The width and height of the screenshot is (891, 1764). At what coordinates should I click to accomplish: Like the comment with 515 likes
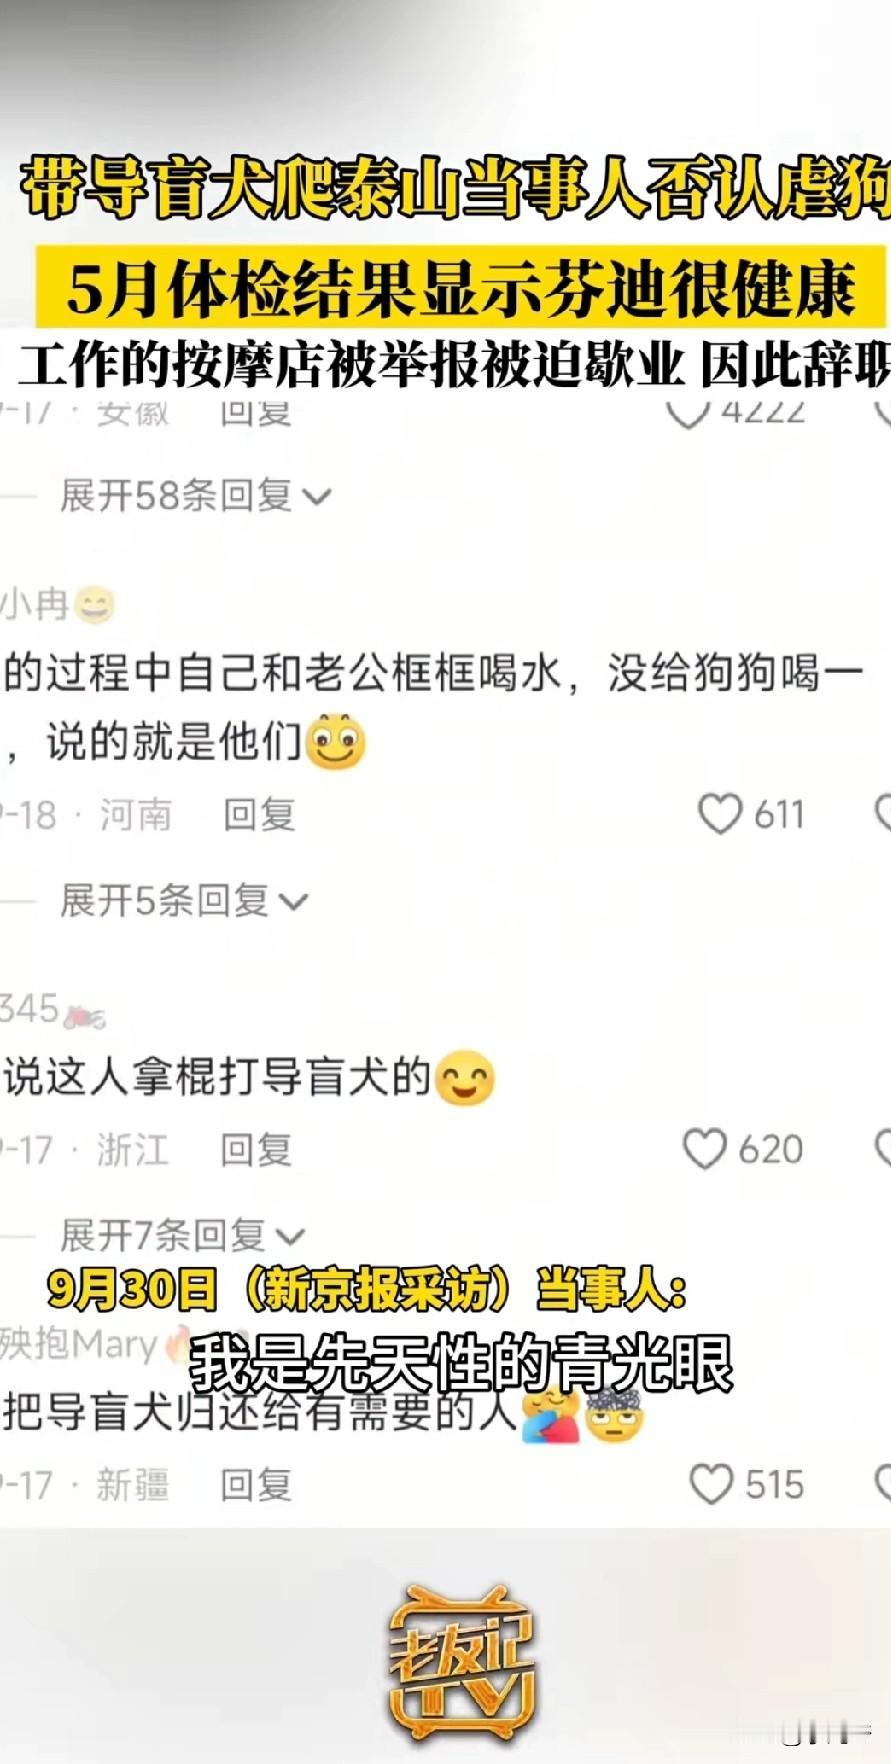coord(712,1484)
